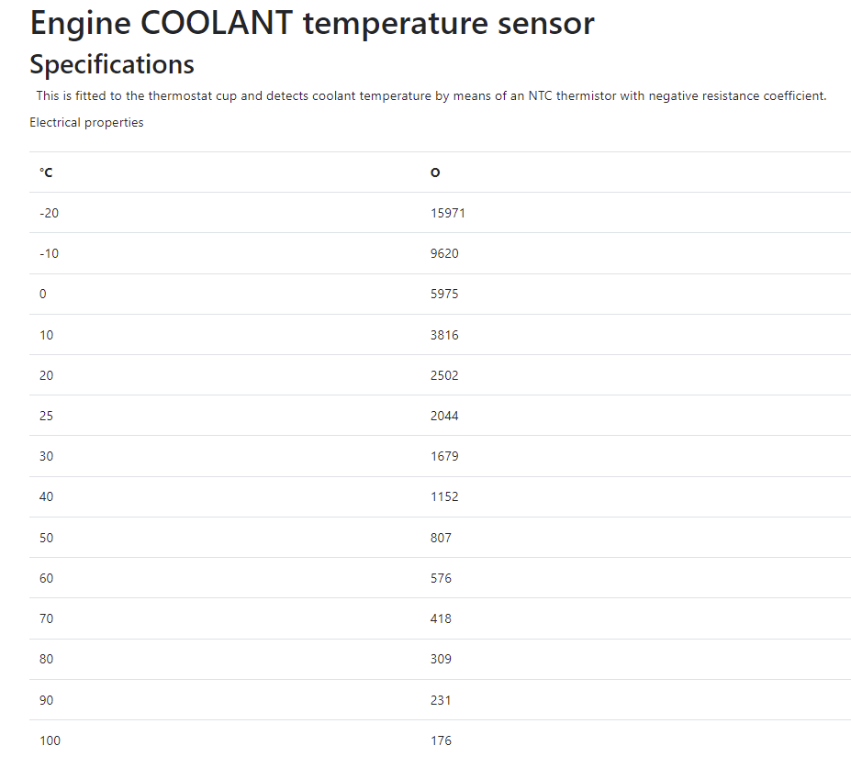Screen dimensions: 851x768
Task: Click the 15971 resistance value
Action: point(448,213)
